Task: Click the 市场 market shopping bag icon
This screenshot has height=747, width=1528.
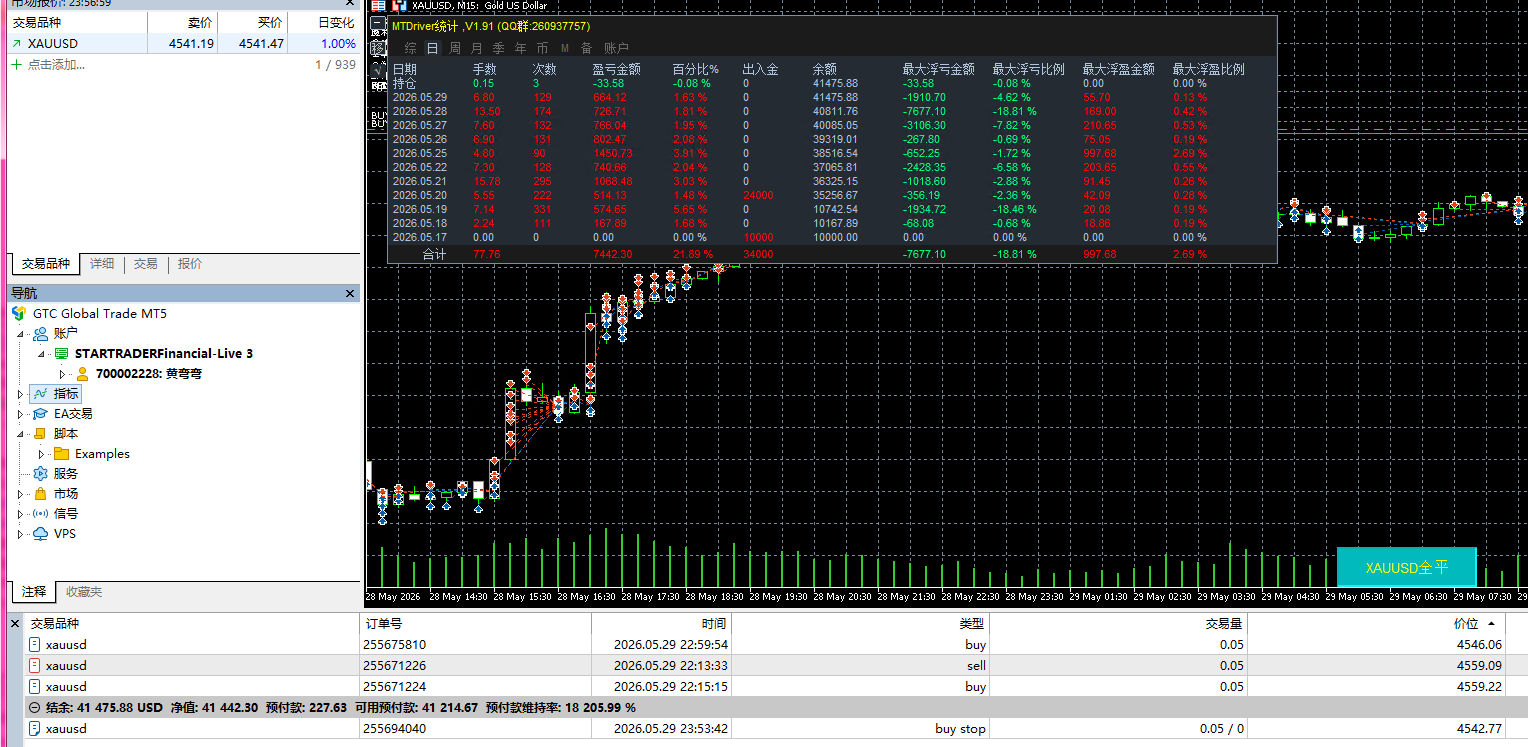Action: click(x=40, y=494)
